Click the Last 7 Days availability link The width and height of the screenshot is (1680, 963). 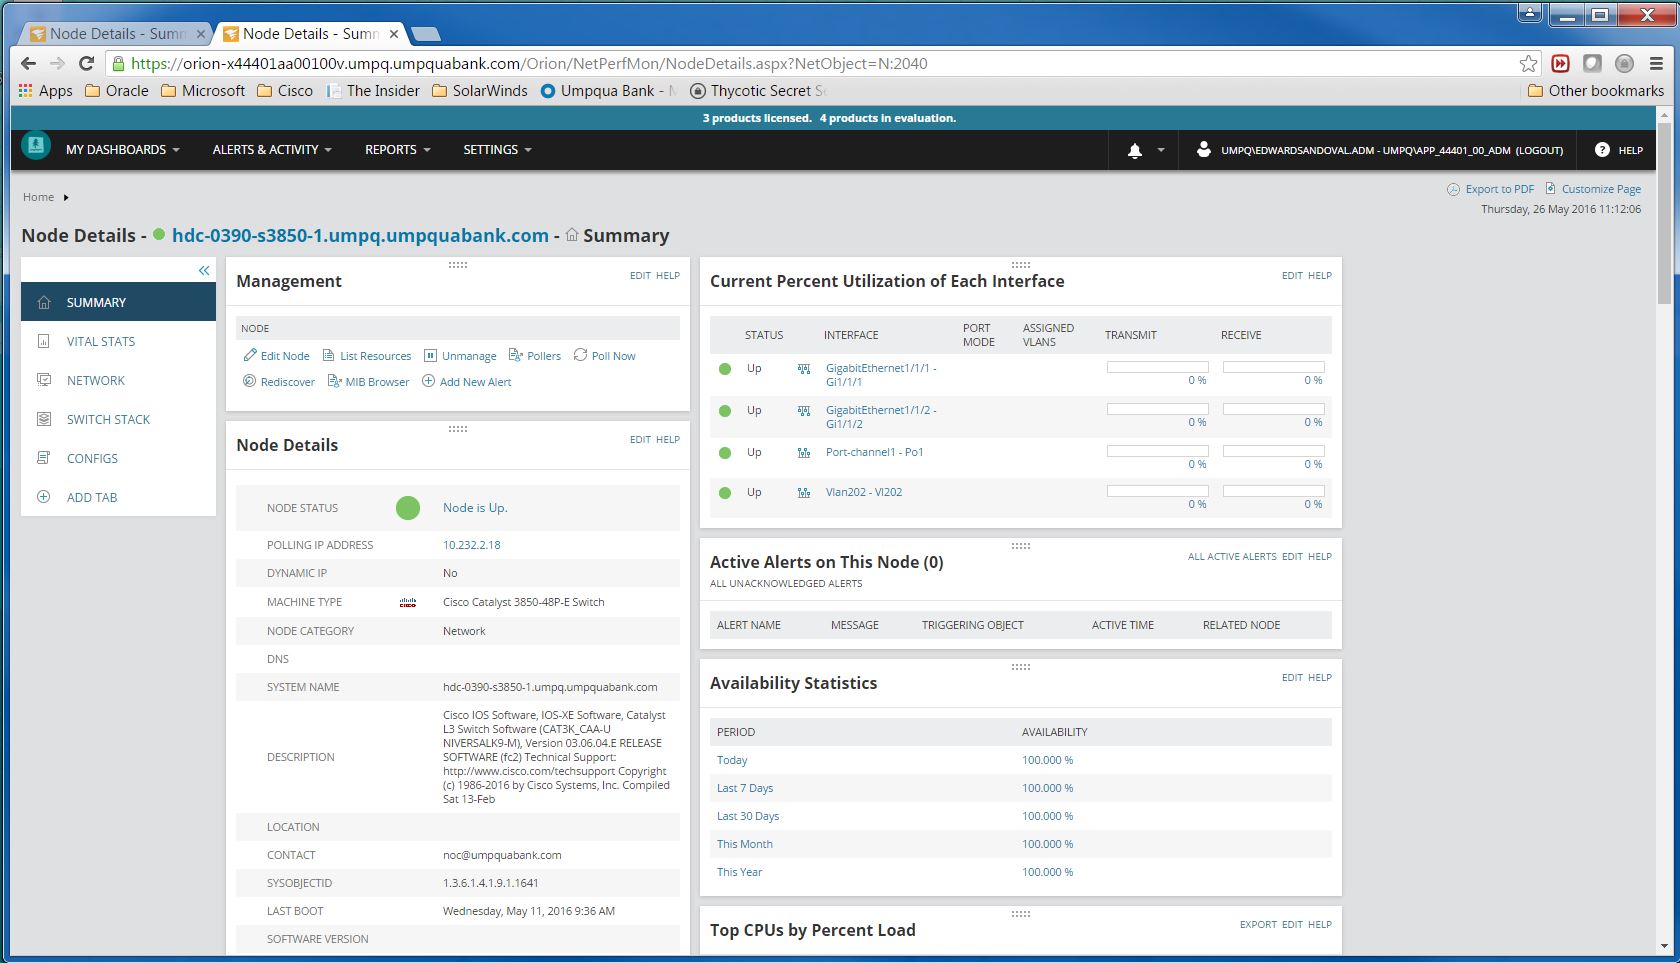pos(745,788)
